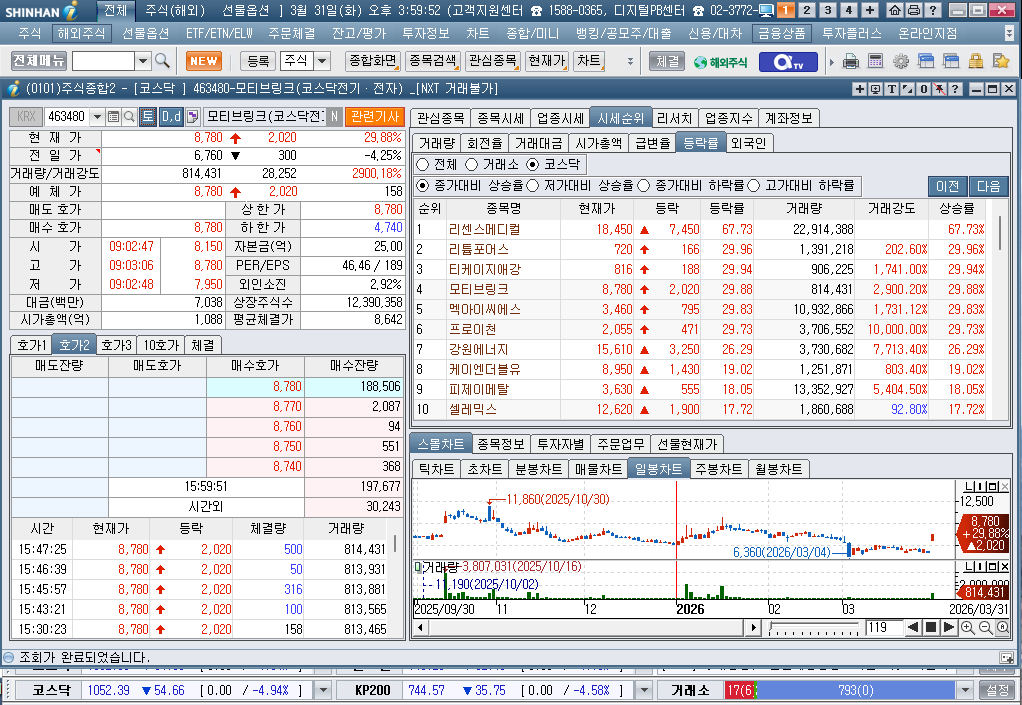Click the chart bar count field 119

883,627
